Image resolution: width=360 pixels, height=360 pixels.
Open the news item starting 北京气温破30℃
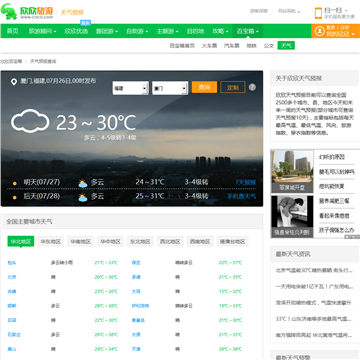[314, 270]
